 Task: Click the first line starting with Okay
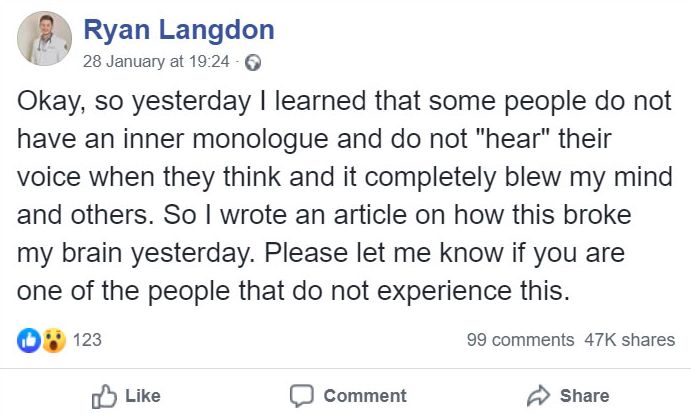(344, 101)
